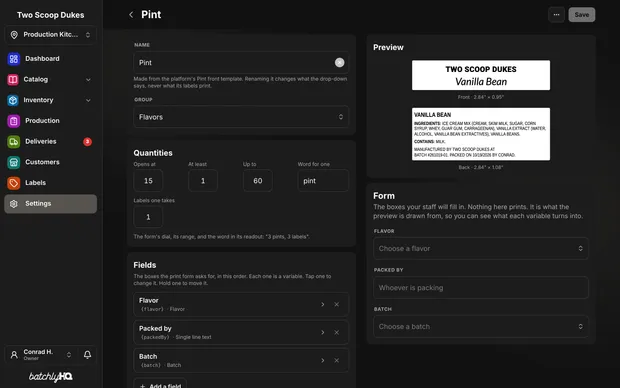Expand the Batch field chevron

pyautogui.click(x=323, y=360)
